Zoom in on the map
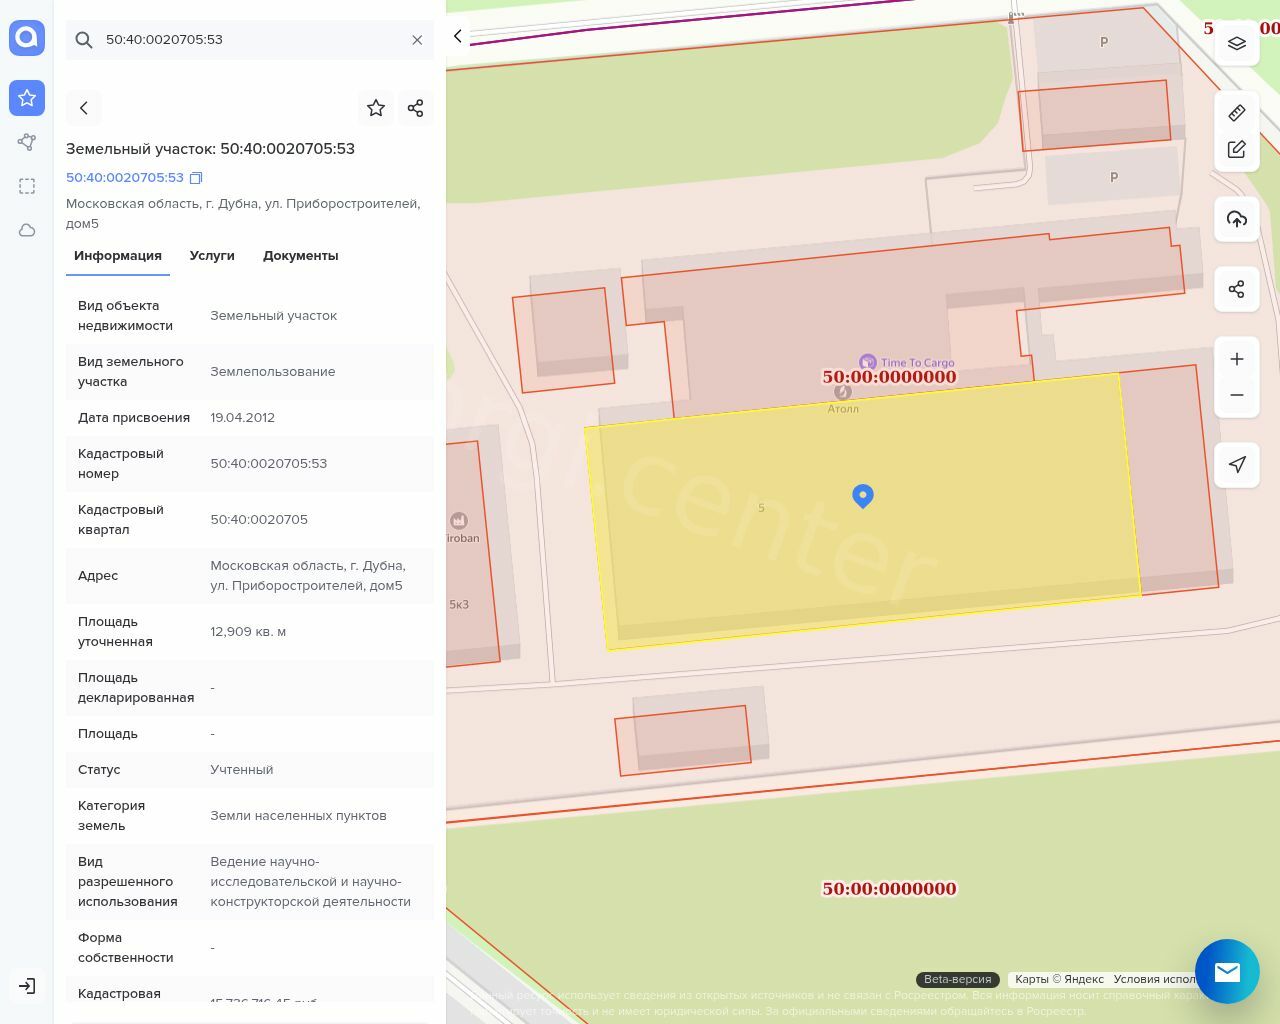Image resolution: width=1280 pixels, height=1024 pixels. [x=1236, y=359]
